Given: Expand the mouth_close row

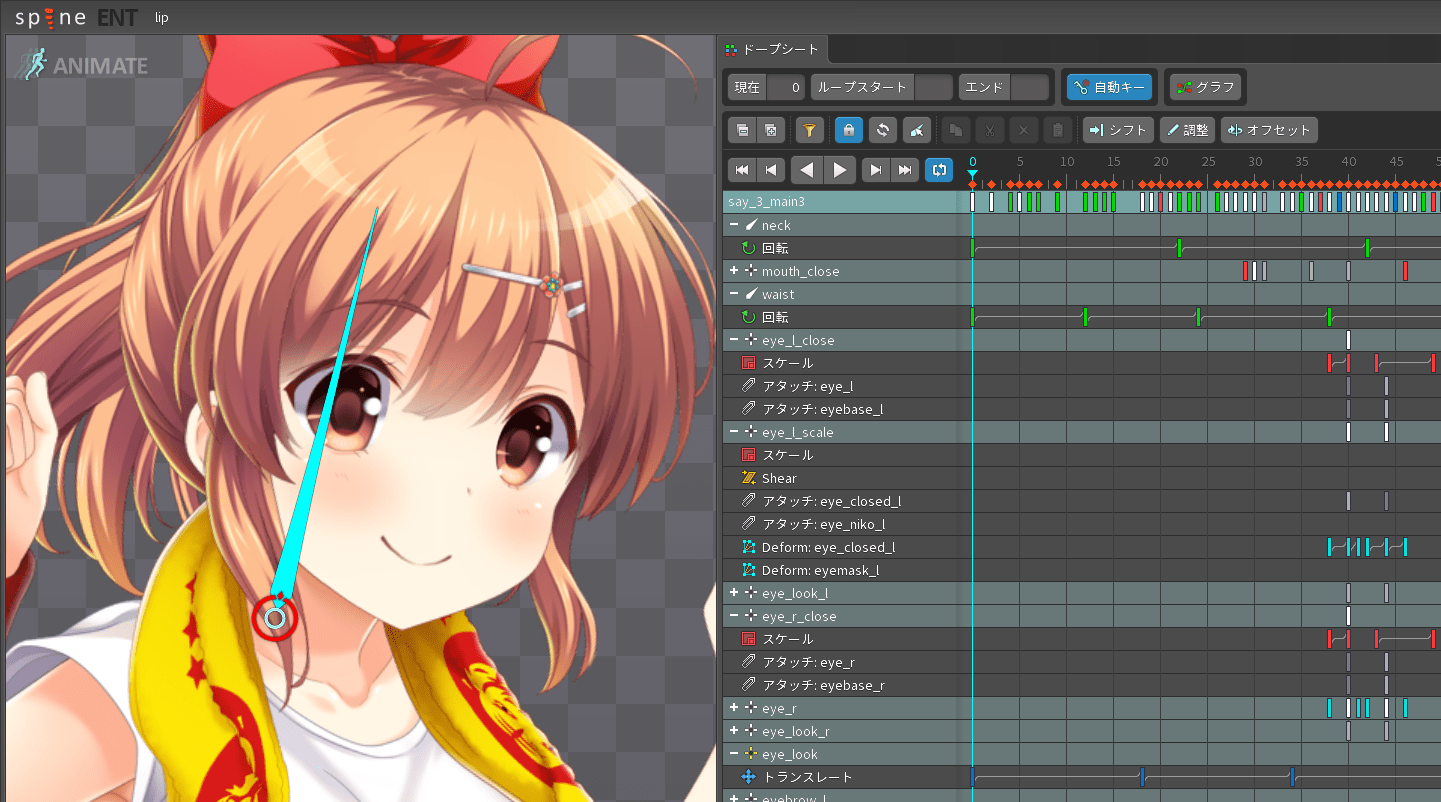Looking at the screenshot, I should tap(734, 271).
